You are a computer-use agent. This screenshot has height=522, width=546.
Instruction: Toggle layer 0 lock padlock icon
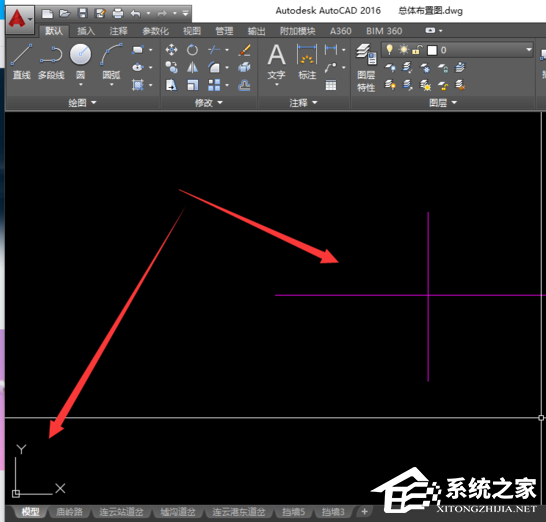[x=417, y=50]
